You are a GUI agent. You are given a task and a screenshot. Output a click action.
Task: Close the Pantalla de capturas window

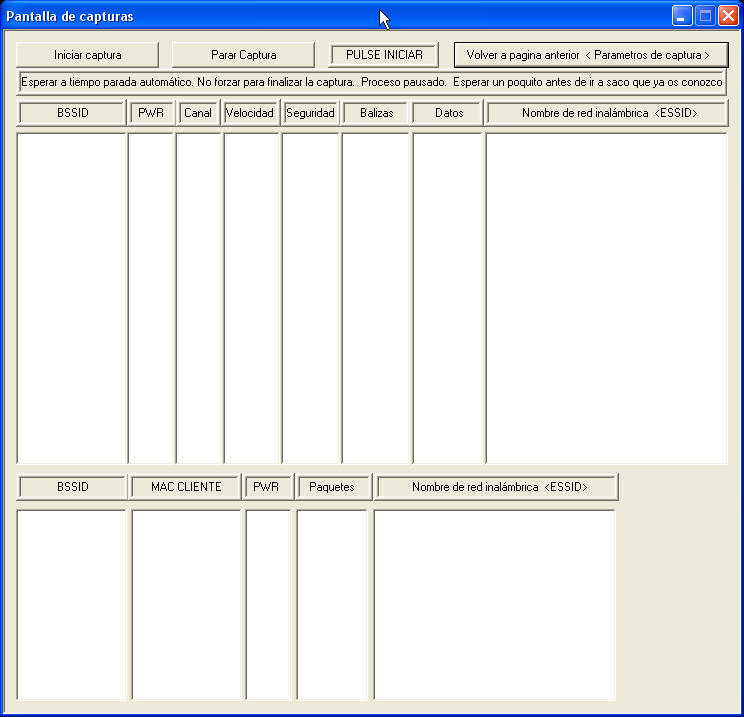pyautogui.click(x=728, y=16)
